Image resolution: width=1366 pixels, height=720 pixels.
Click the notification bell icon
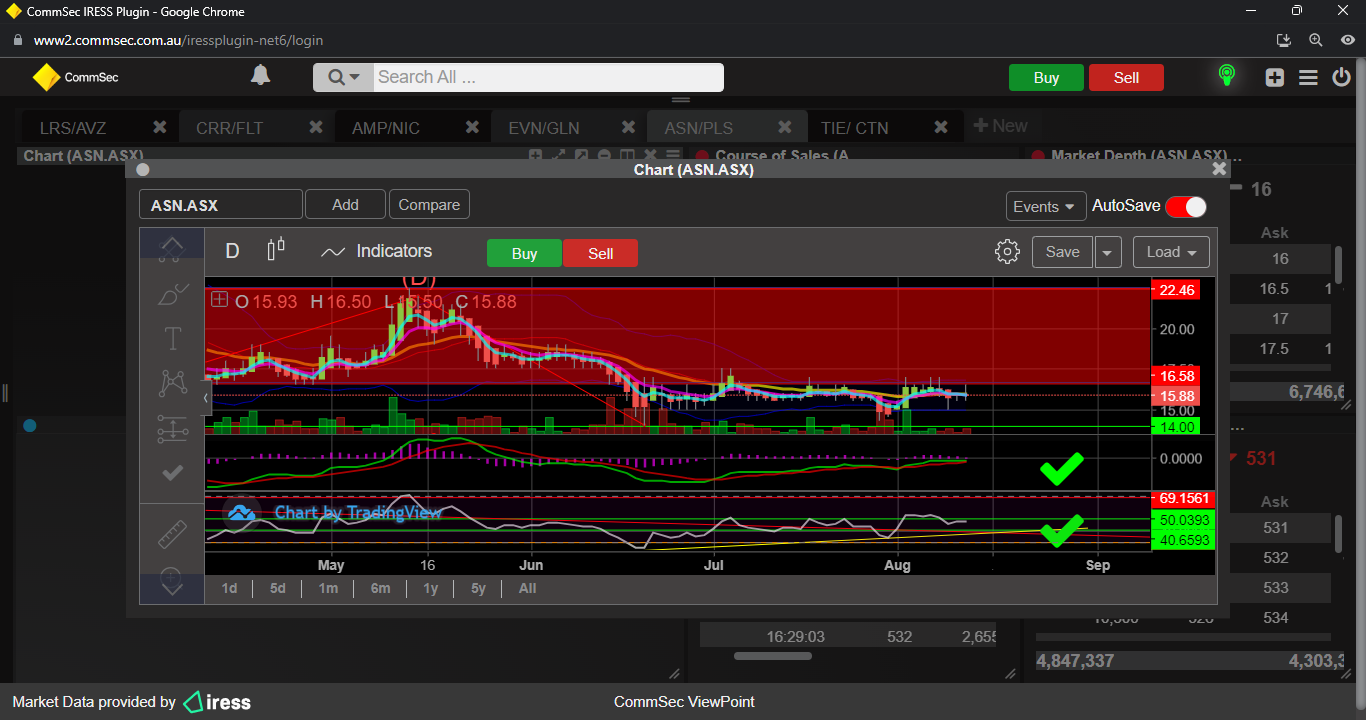(x=260, y=76)
